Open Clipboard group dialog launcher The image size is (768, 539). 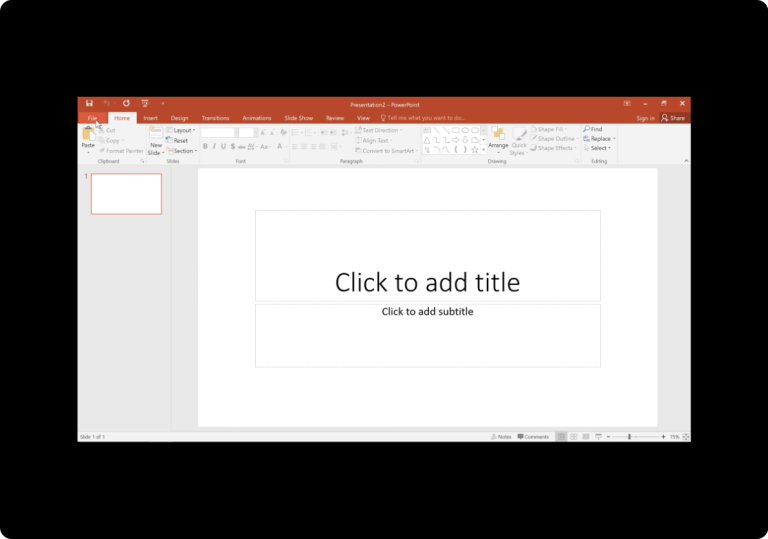143,161
